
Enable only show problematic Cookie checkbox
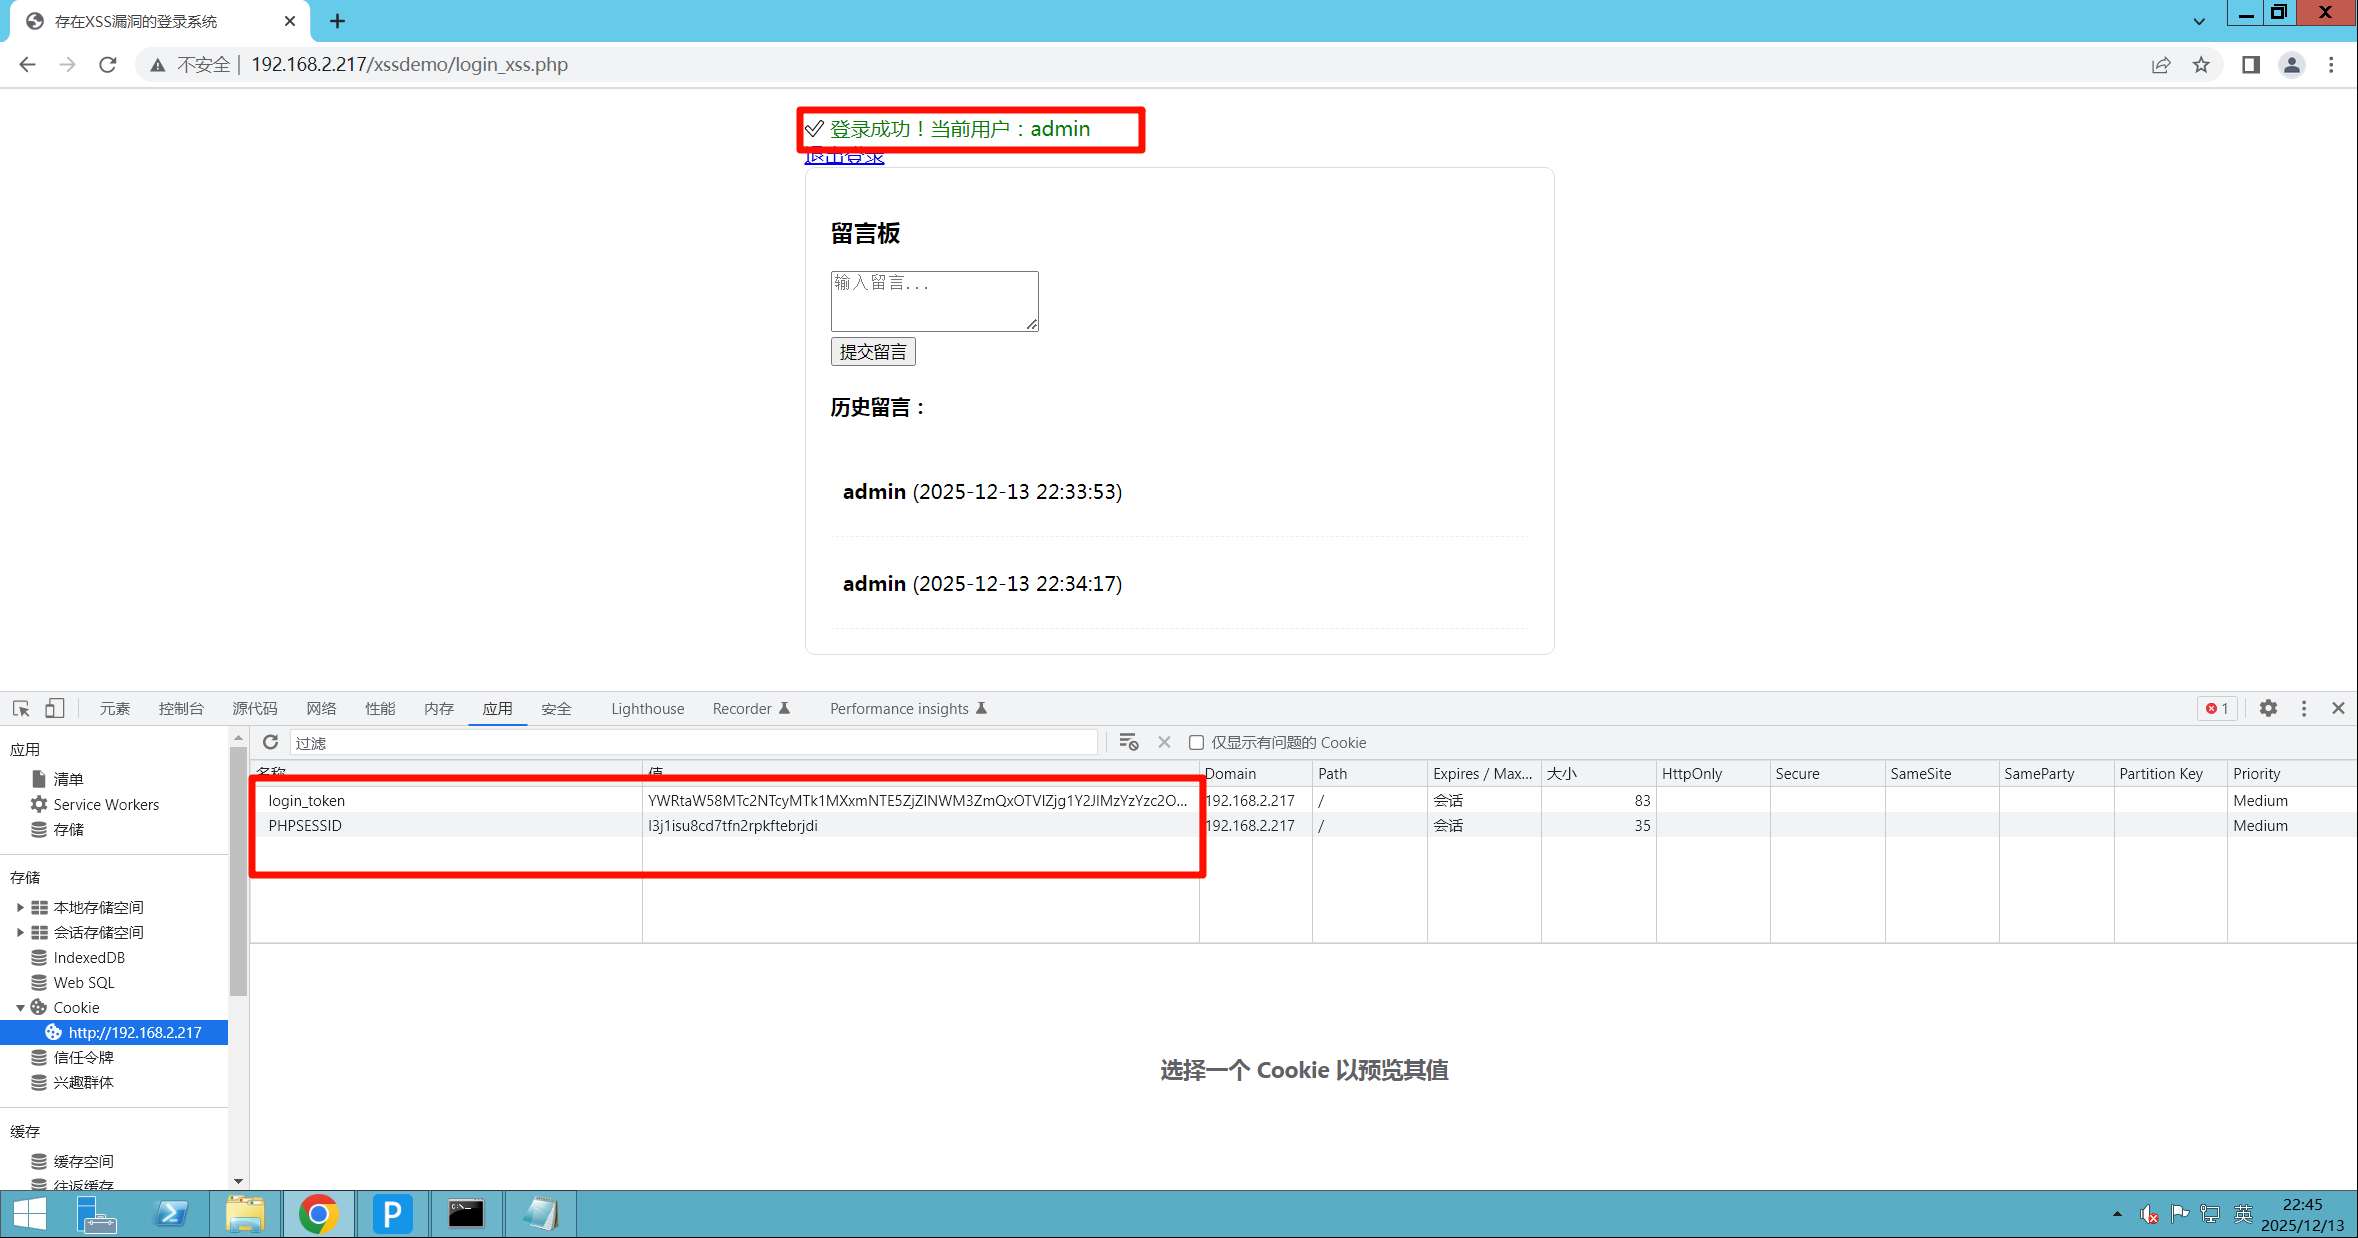(1196, 742)
